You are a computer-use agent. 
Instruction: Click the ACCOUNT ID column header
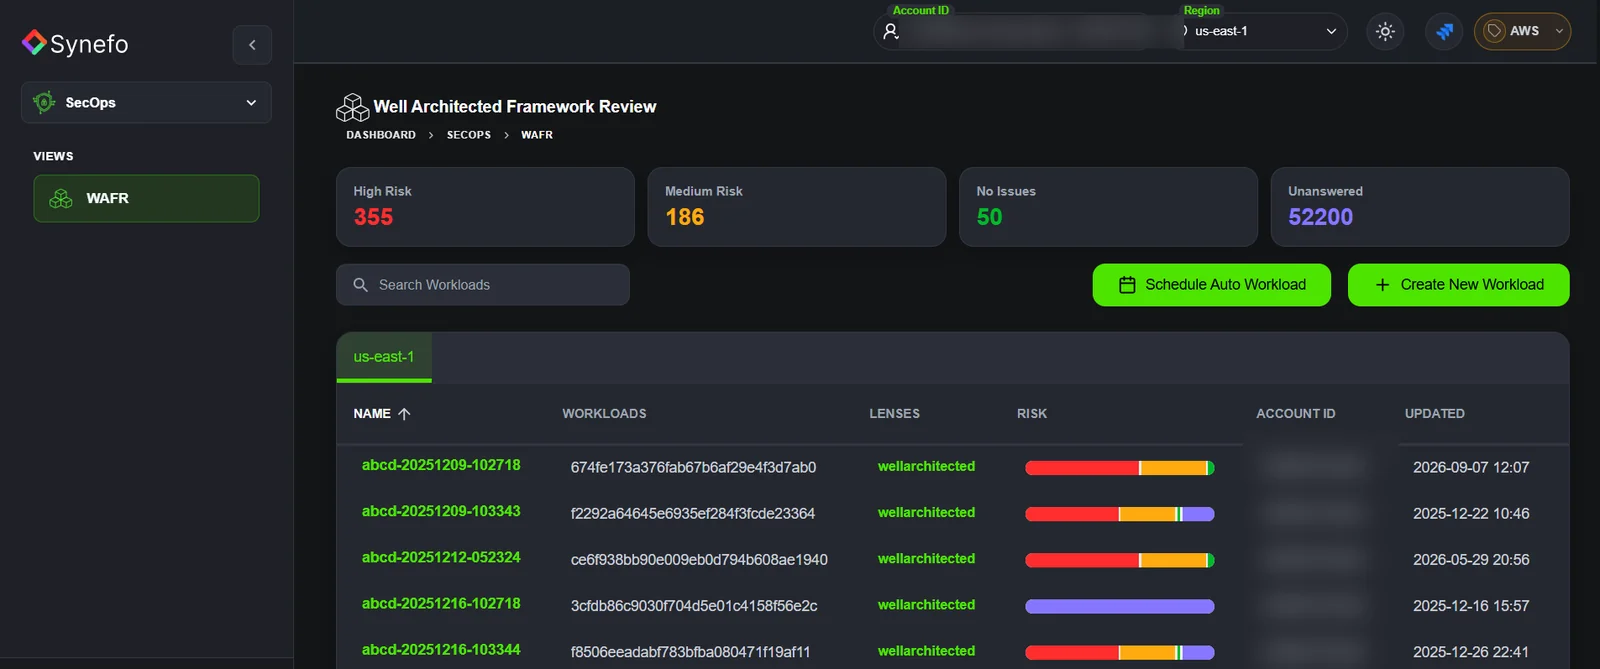(1296, 414)
